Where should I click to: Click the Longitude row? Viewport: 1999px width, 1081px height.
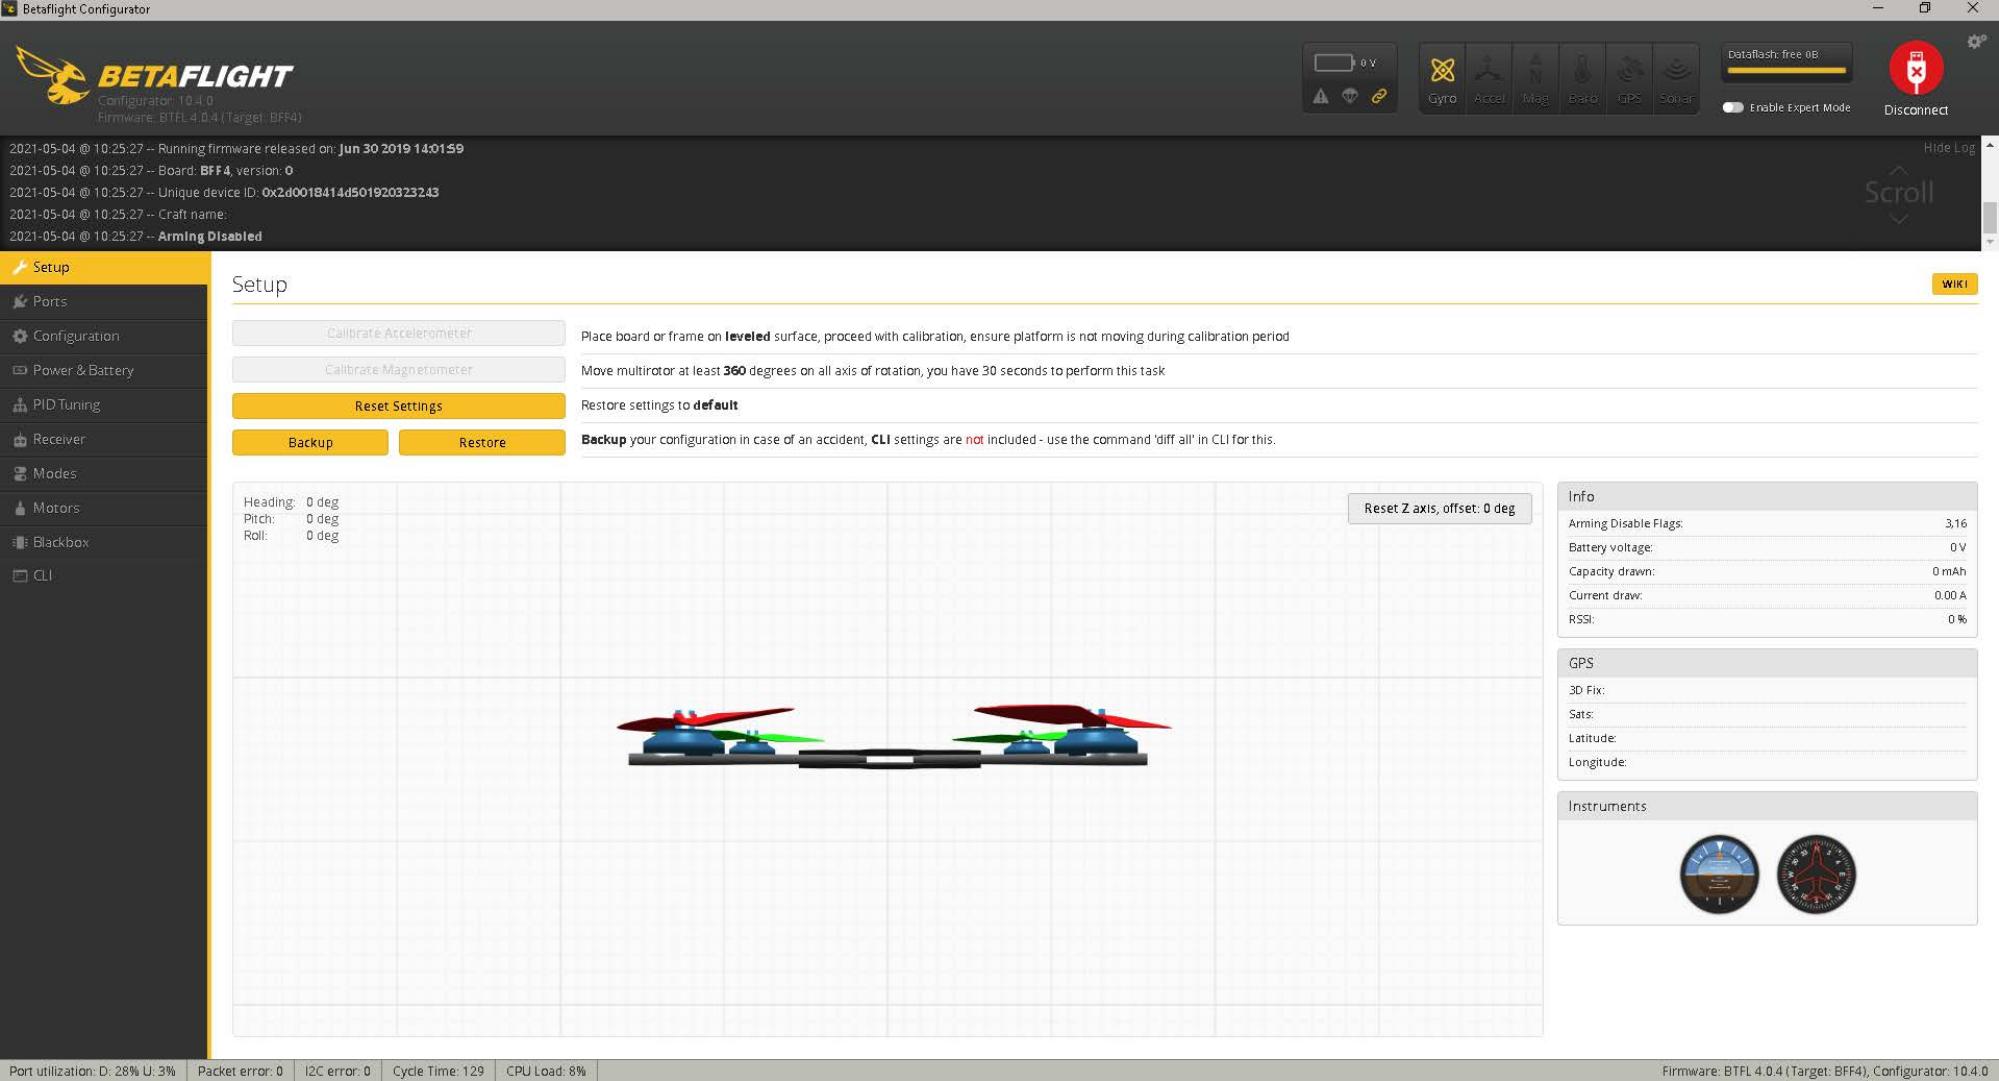[1767, 762]
